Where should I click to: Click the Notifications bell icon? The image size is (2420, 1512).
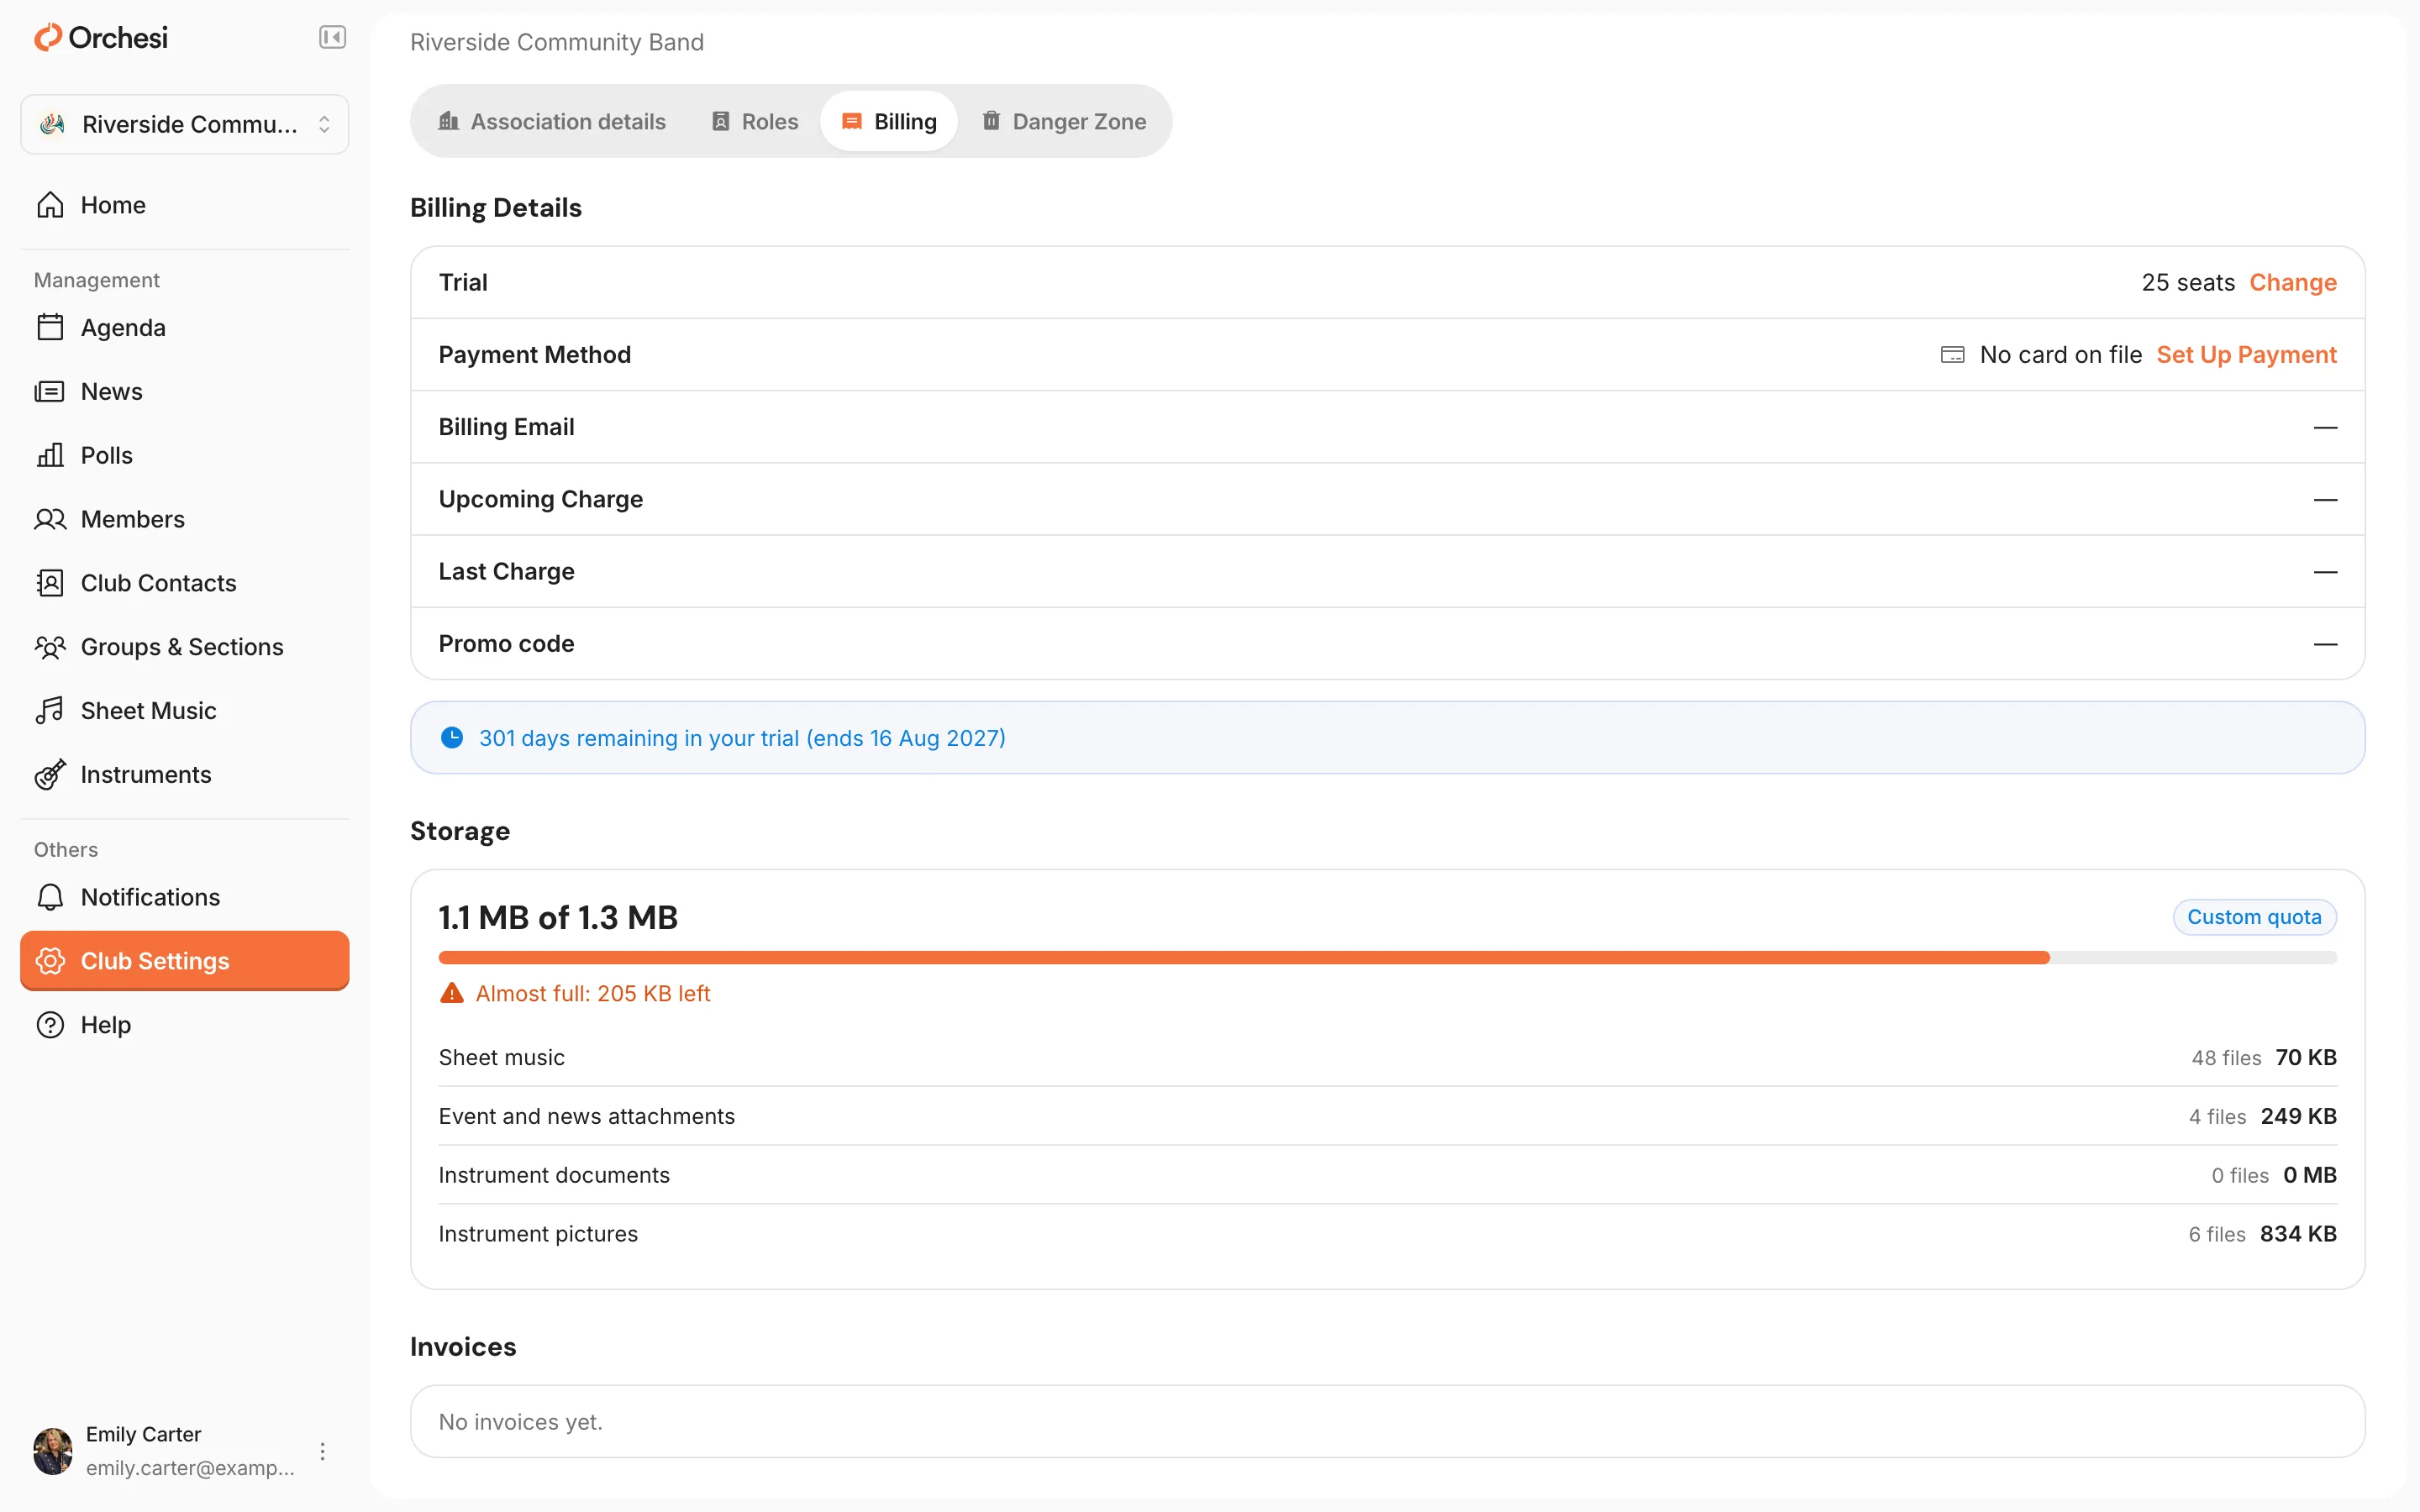pos(50,897)
